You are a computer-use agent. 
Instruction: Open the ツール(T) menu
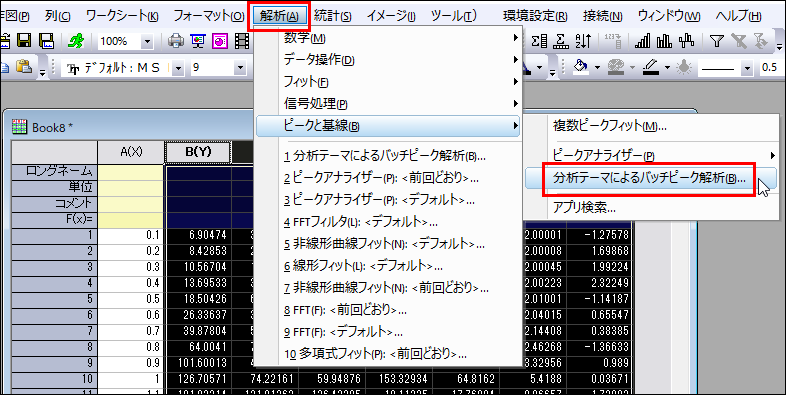[x=453, y=16]
